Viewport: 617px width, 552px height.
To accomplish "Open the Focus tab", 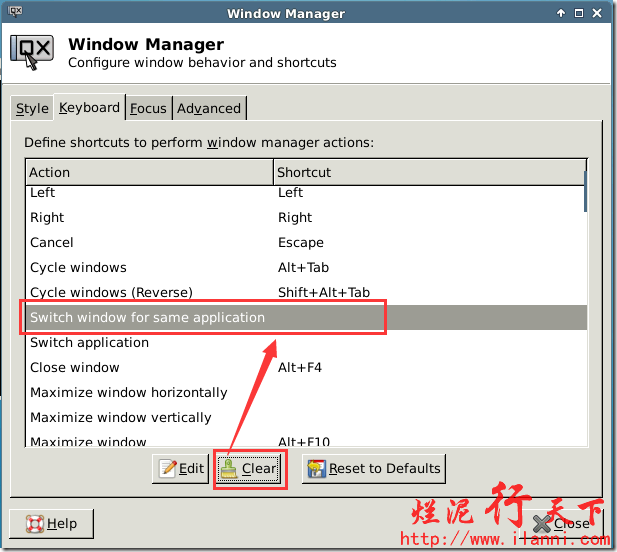I will (x=148, y=108).
